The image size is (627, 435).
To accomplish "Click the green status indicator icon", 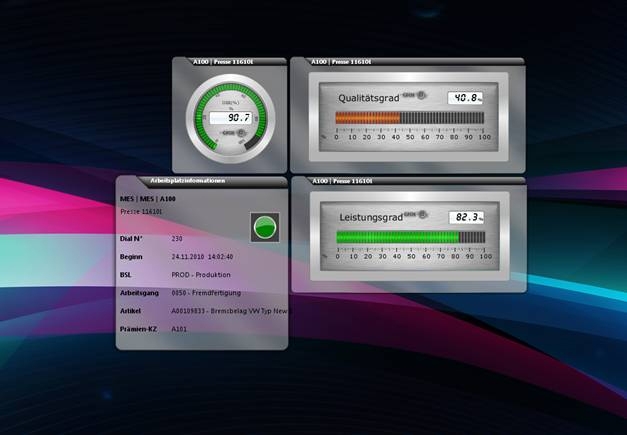I will pos(265,227).
